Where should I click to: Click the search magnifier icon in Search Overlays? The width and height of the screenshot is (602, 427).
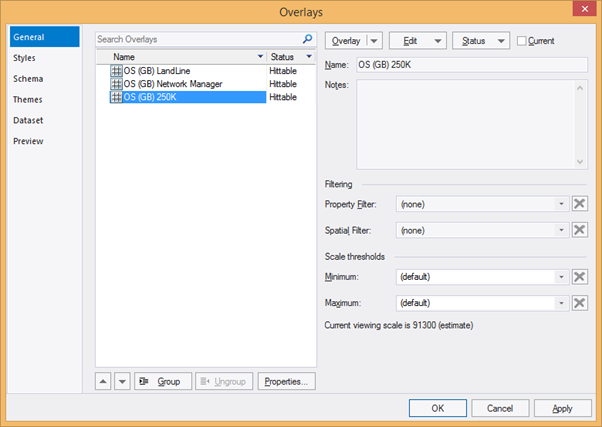307,39
